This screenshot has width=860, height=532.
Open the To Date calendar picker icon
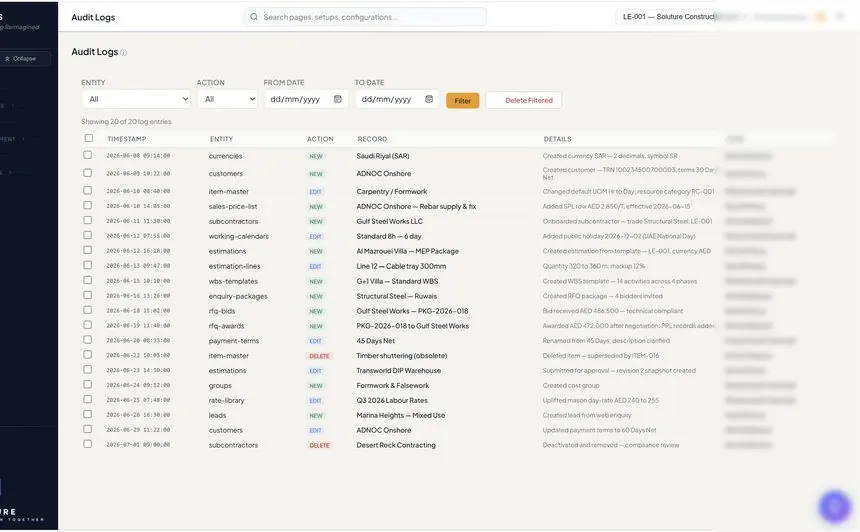click(x=429, y=99)
